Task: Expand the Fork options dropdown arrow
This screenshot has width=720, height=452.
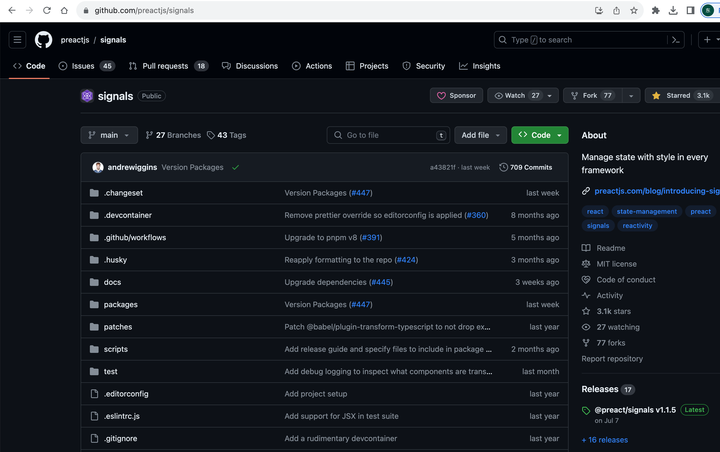Action: [x=631, y=96]
